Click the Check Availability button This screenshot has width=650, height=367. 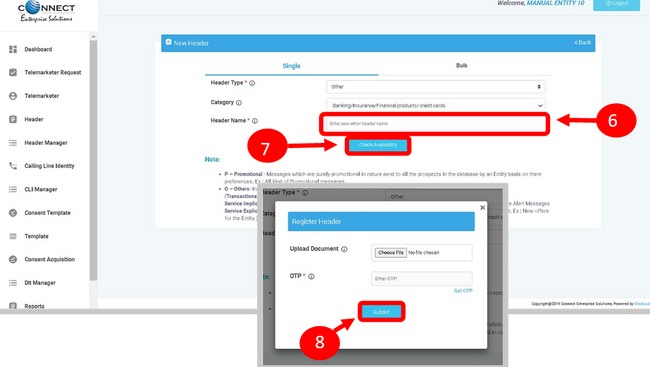(x=378, y=145)
